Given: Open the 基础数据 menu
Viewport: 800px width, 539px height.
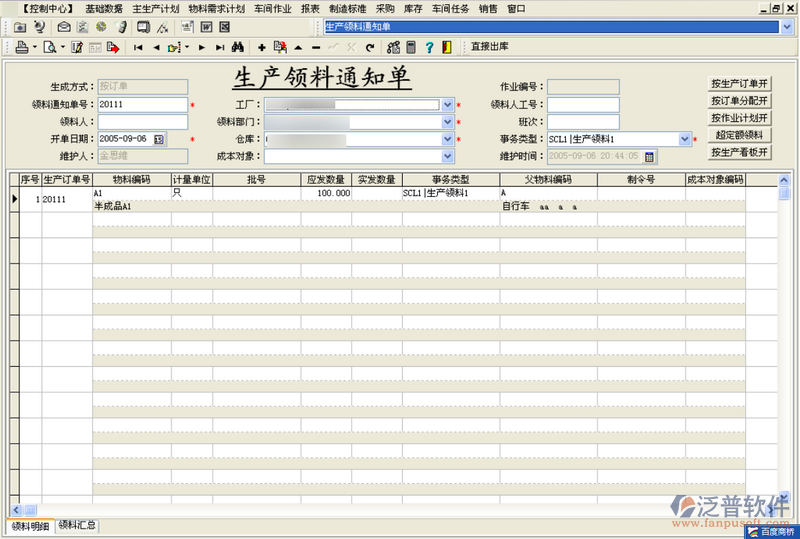Looking at the screenshot, I should coord(104,8).
